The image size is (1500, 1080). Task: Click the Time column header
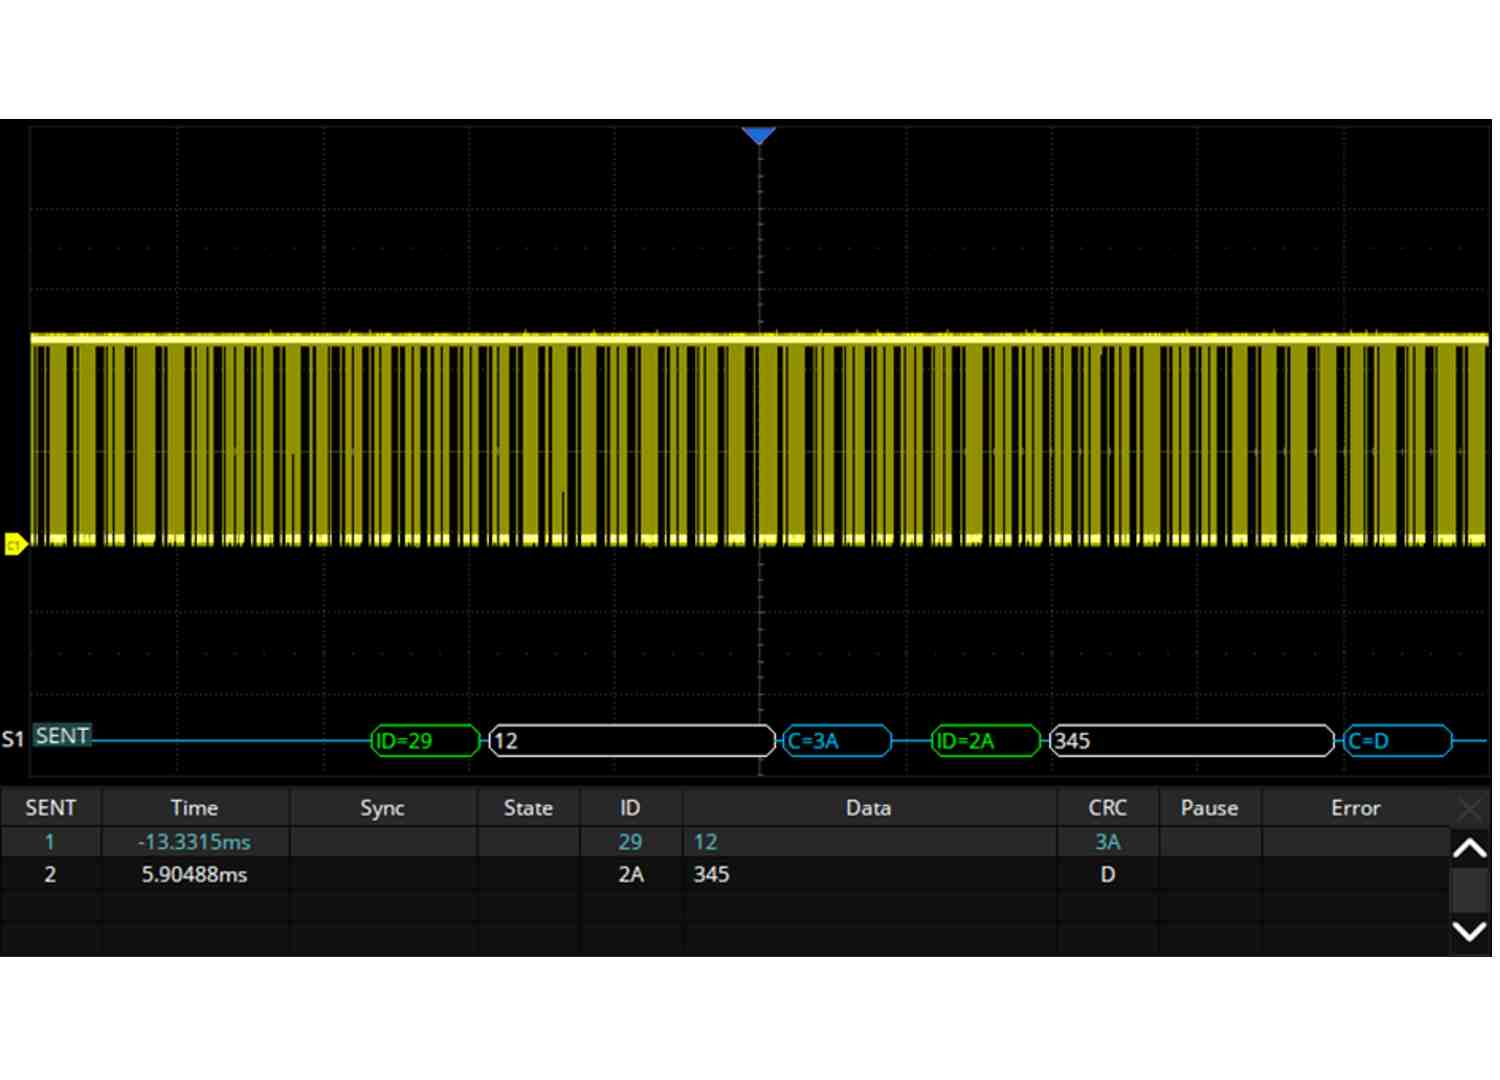tap(194, 808)
